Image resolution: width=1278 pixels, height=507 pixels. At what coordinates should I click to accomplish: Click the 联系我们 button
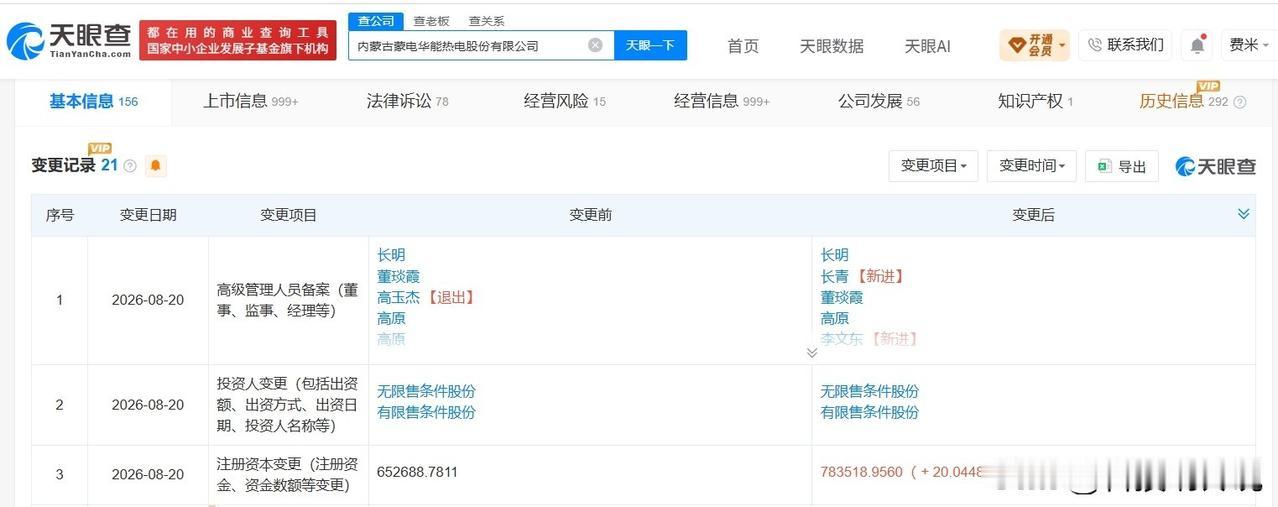1125,45
